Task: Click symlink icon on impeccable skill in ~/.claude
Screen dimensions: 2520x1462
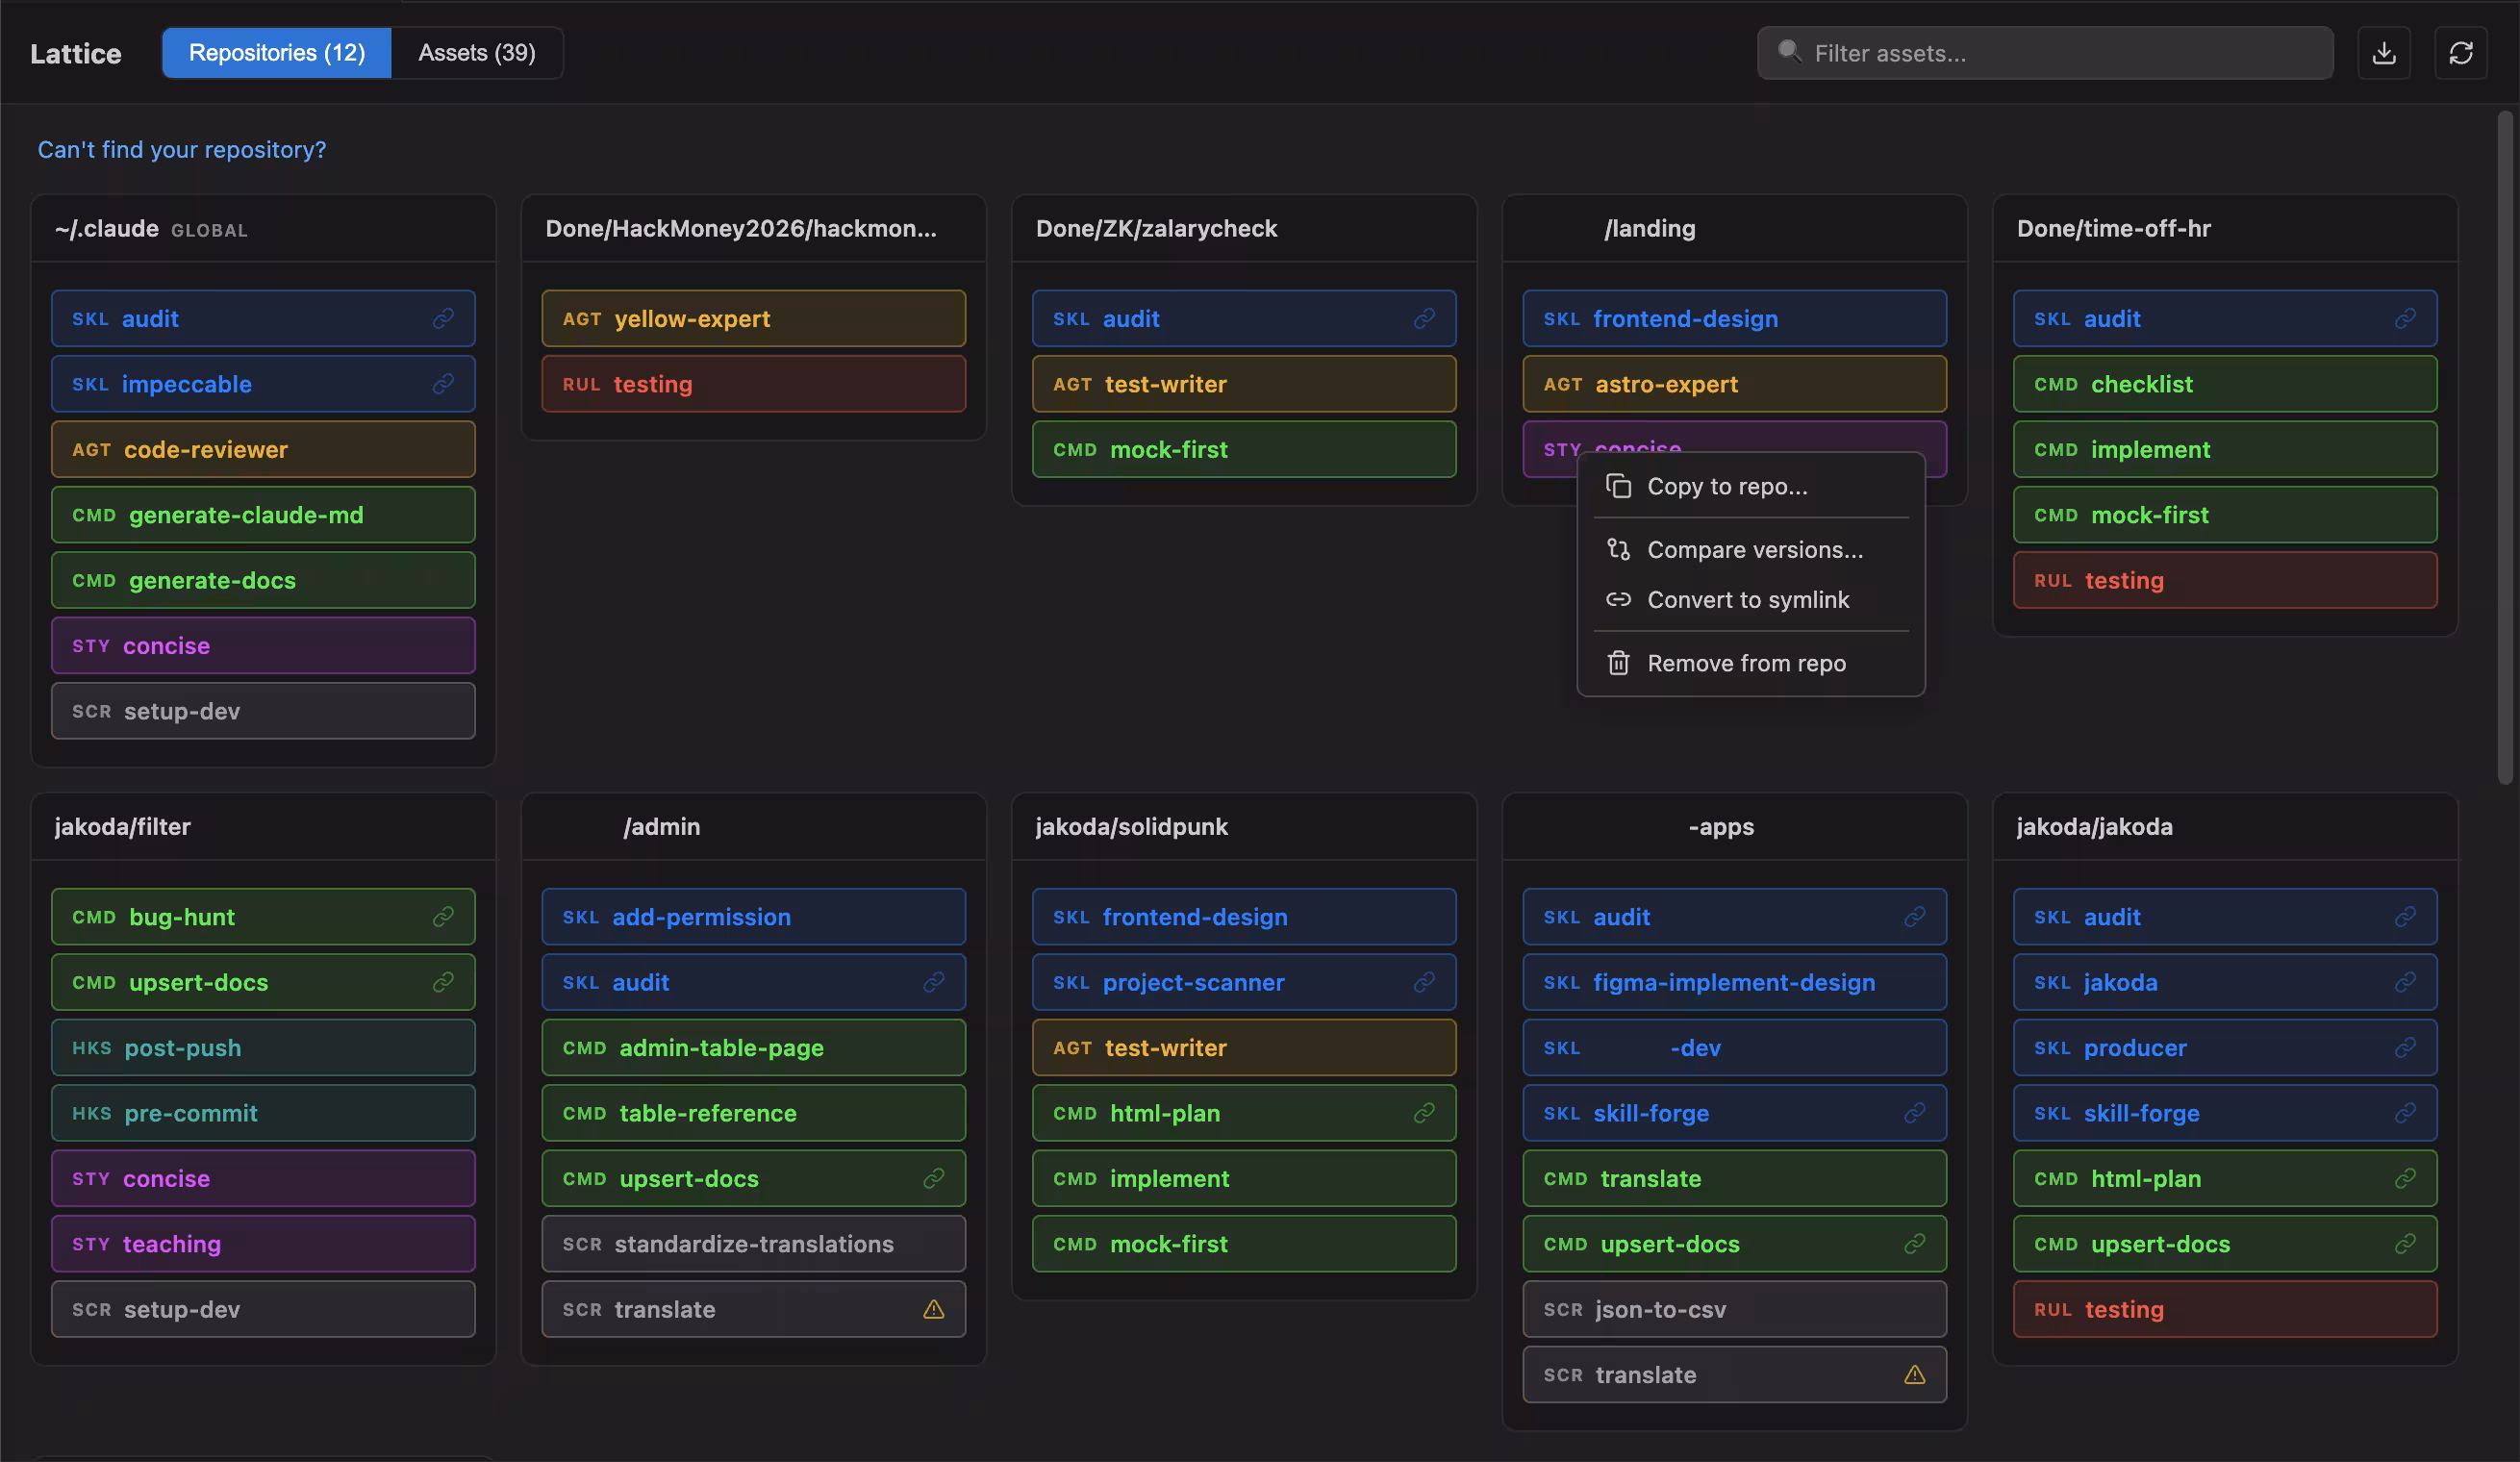Action: 443,384
